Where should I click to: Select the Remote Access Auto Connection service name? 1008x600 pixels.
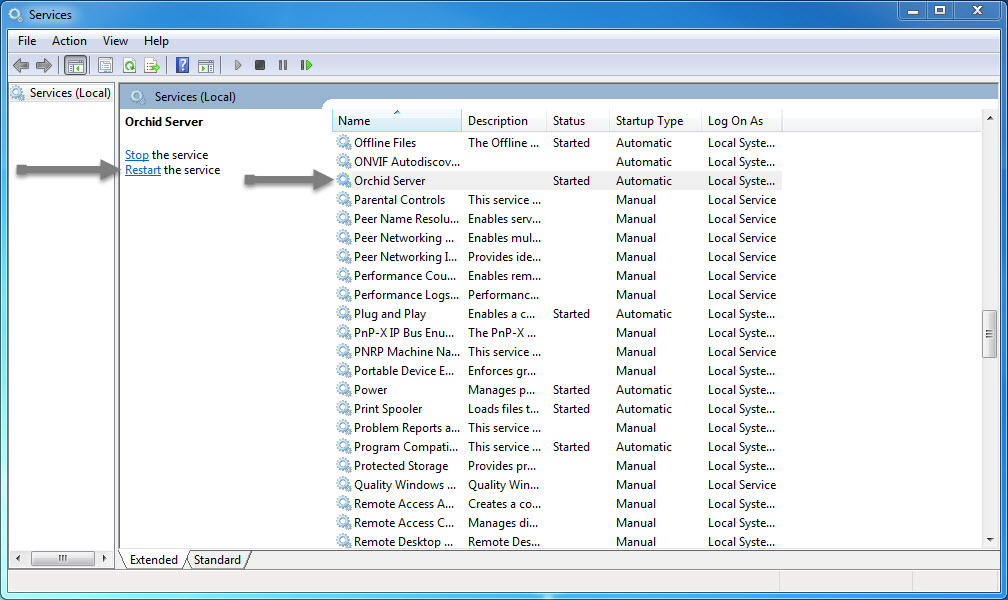click(404, 504)
